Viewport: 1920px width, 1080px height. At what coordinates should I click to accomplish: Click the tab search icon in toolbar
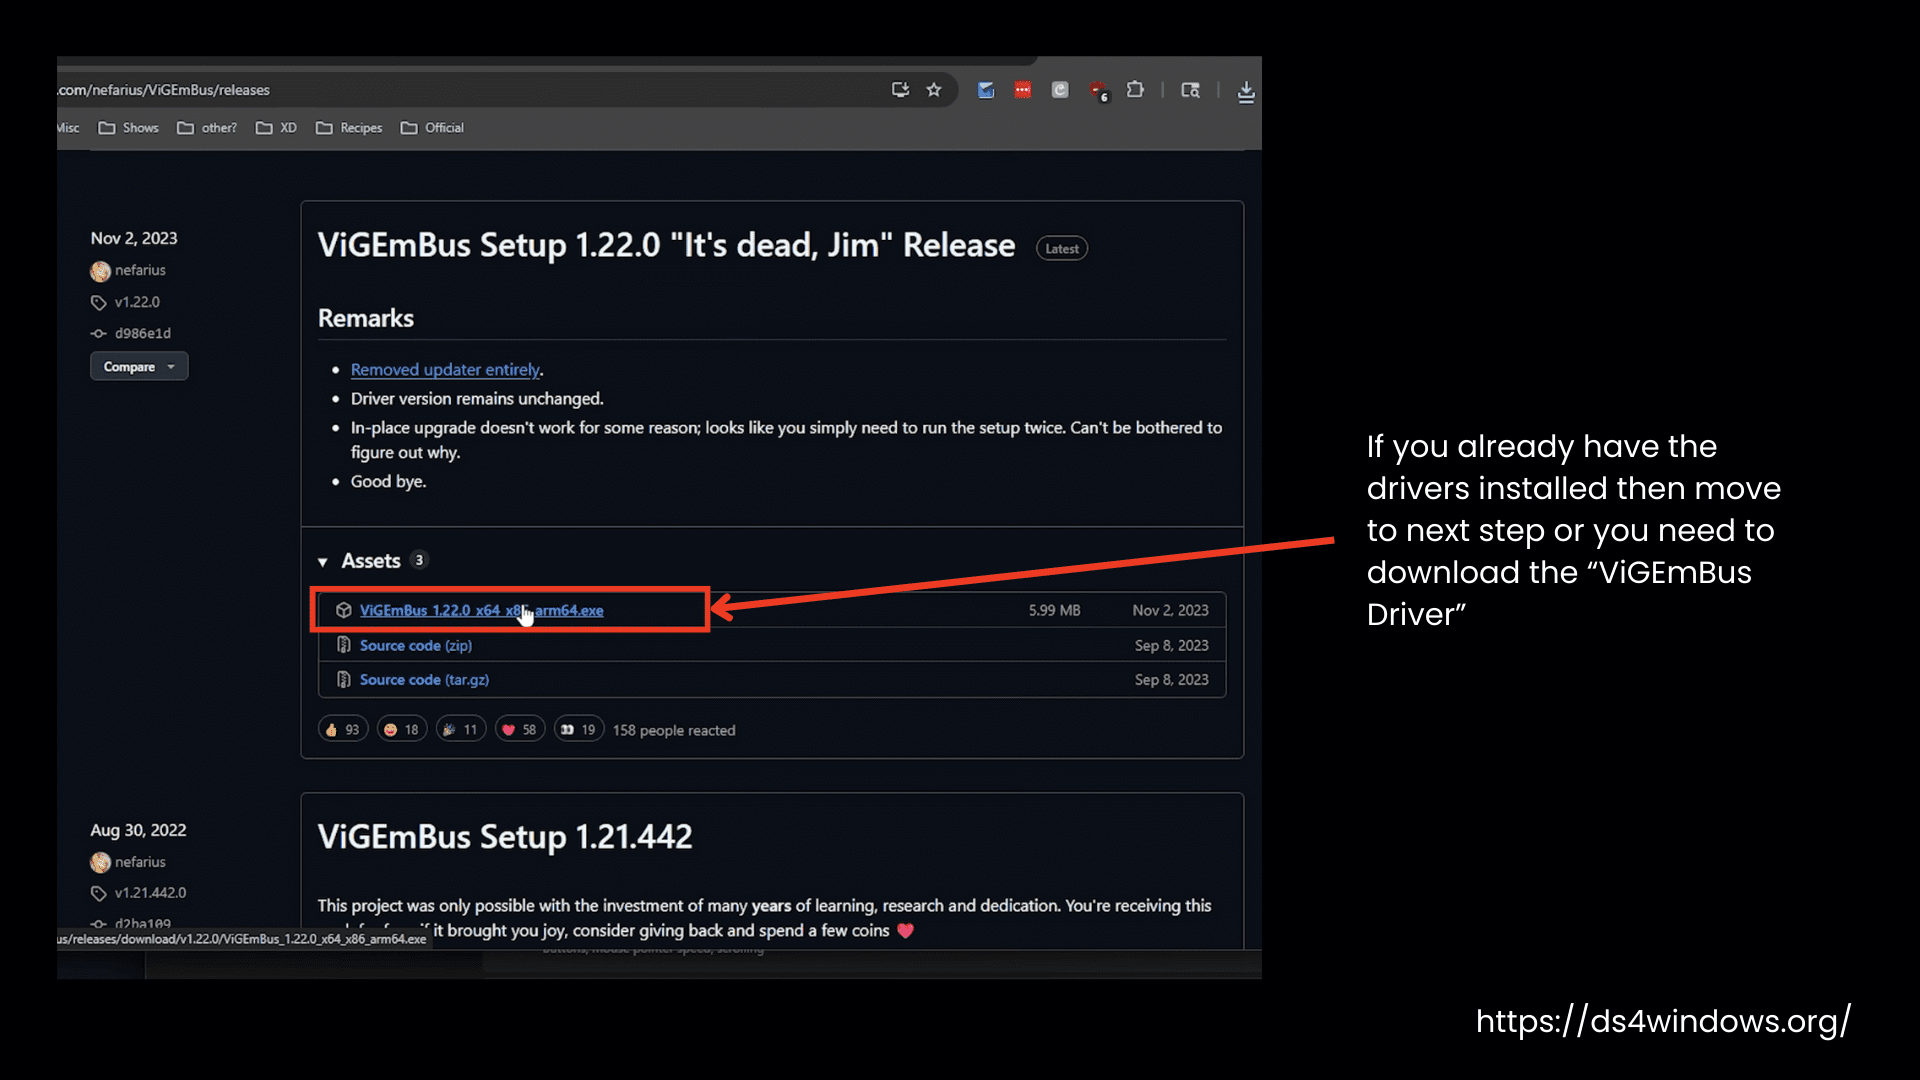[1190, 90]
